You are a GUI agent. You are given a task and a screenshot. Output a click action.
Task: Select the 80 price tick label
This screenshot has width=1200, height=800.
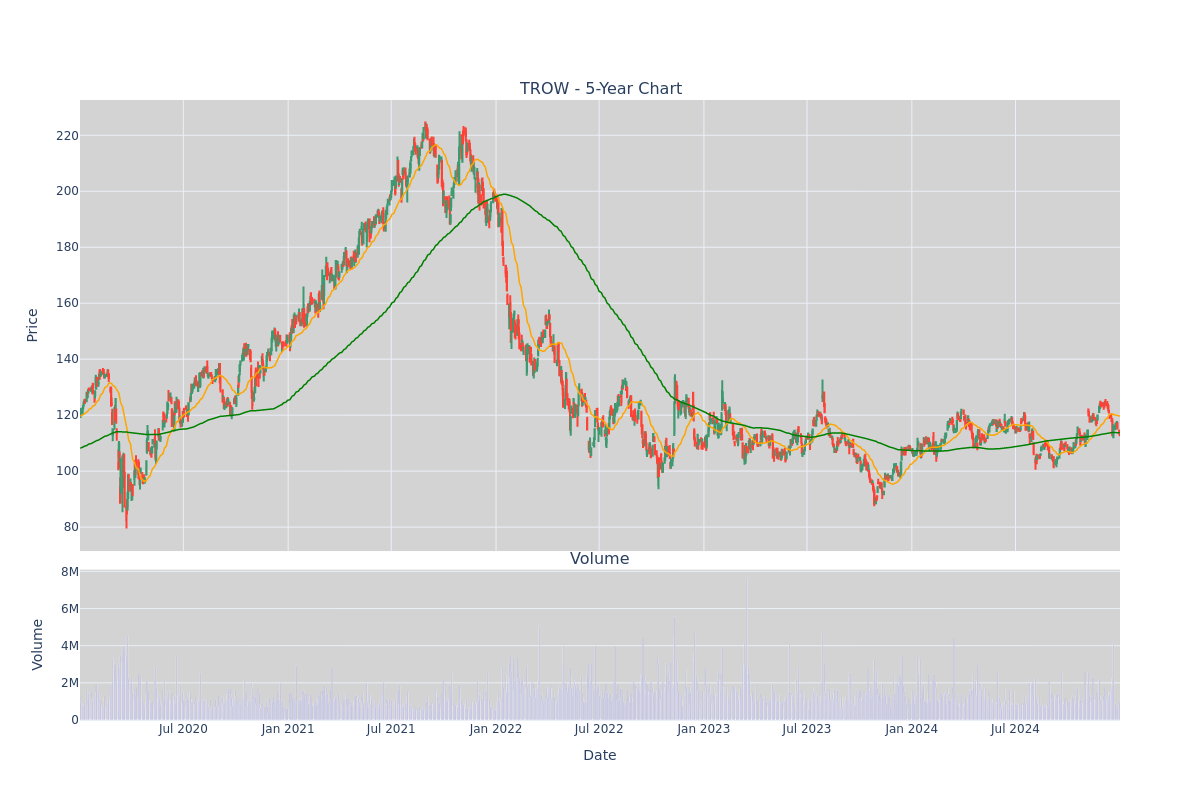(x=71, y=527)
